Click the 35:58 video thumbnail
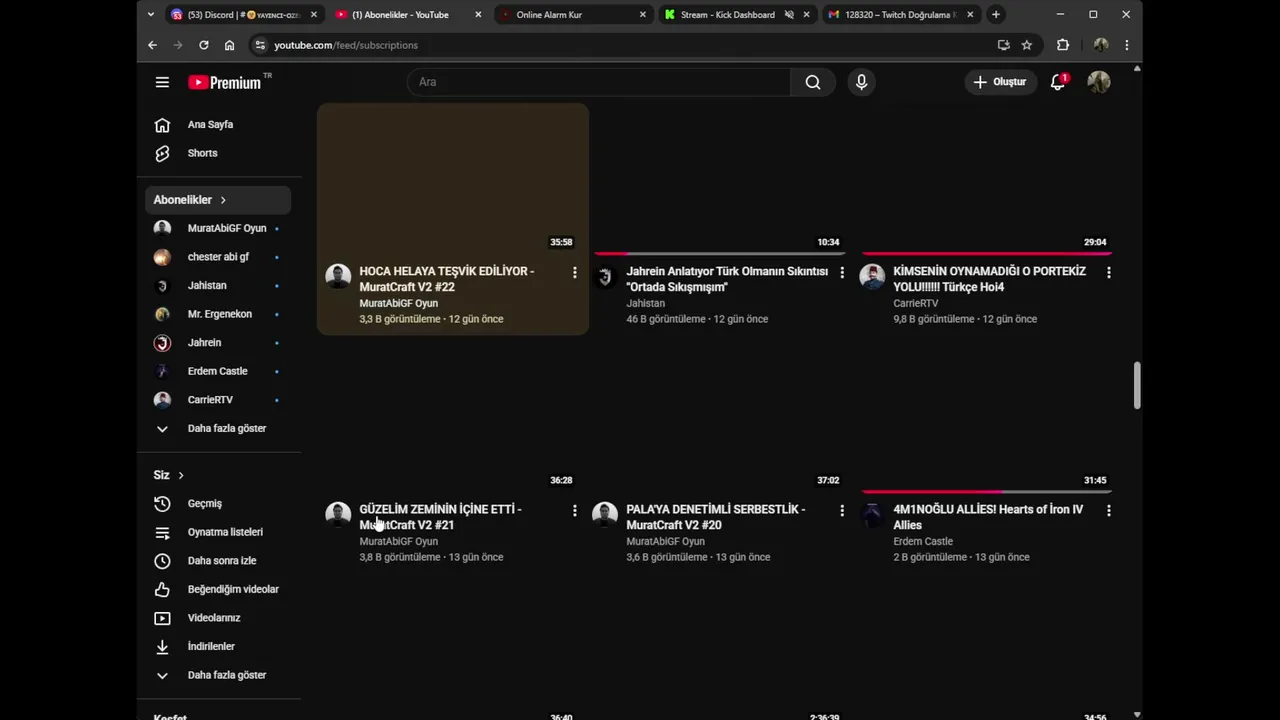 pos(453,178)
